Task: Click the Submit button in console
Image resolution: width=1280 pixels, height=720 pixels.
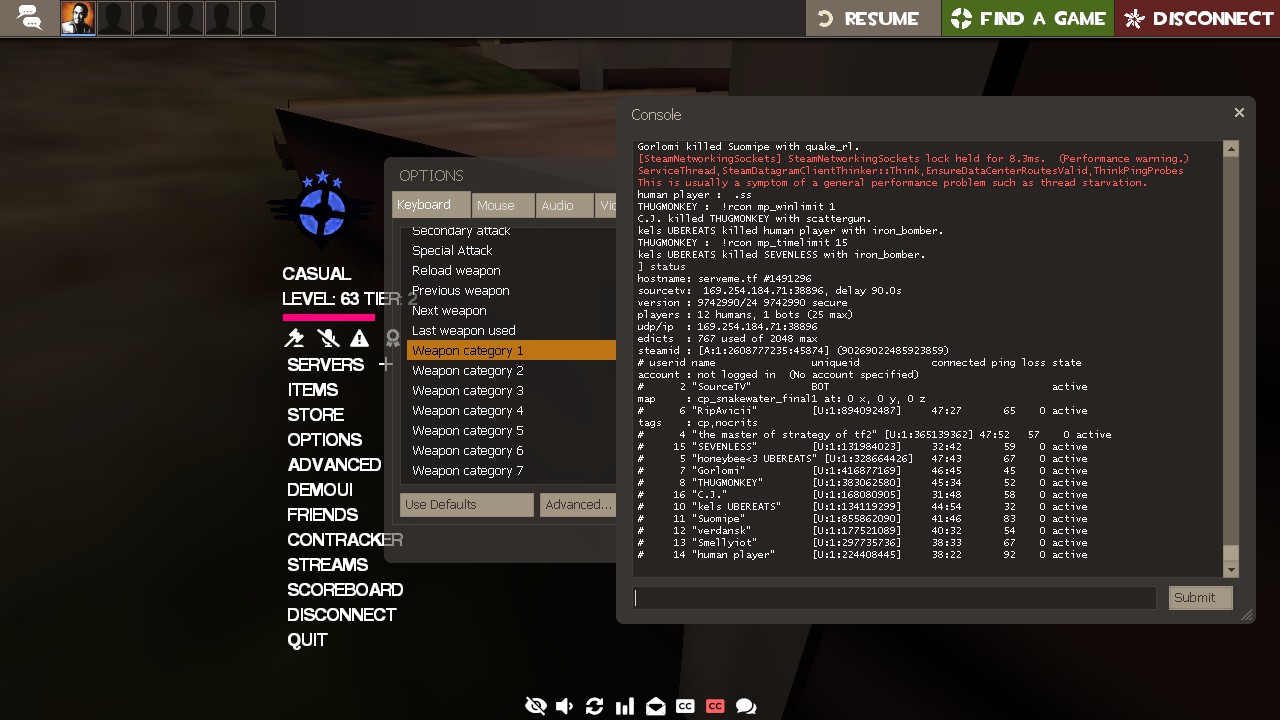Action: pyautogui.click(x=1199, y=597)
